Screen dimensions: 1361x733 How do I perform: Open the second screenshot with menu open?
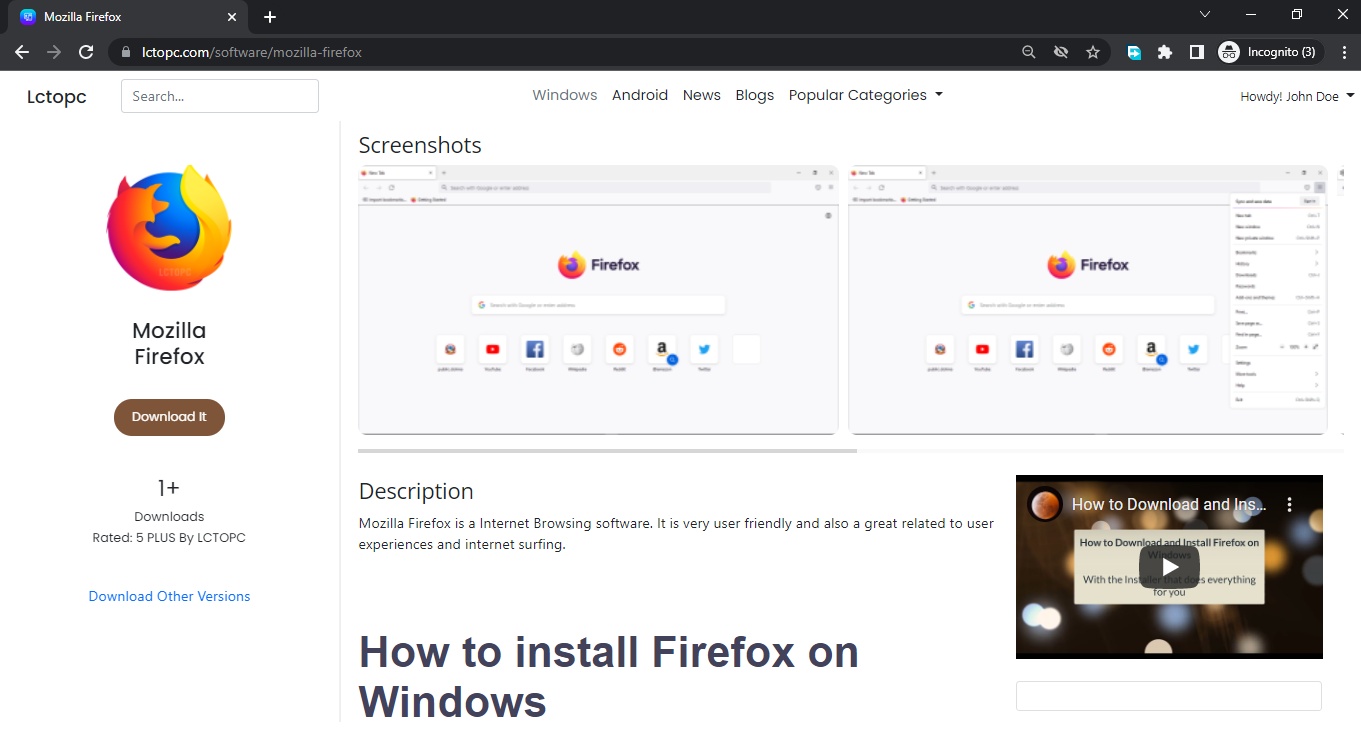point(1088,300)
